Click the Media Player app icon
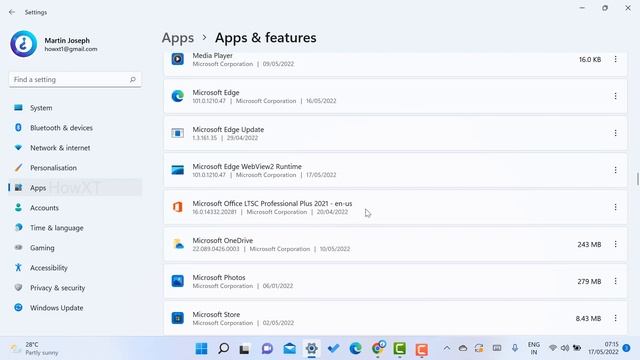640x360 pixels. tap(178, 59)
